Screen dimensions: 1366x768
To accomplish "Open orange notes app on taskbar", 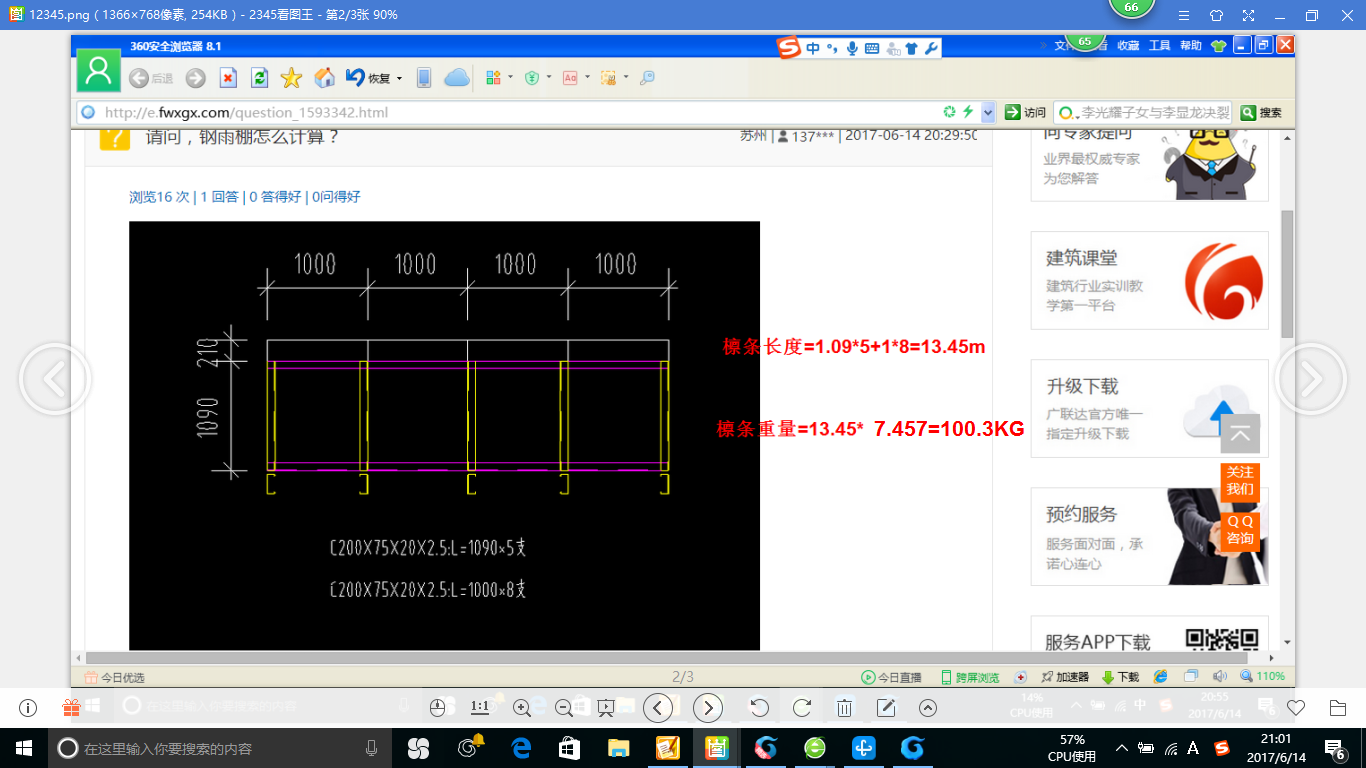I will pyautogui.click(x=667, y=748).
